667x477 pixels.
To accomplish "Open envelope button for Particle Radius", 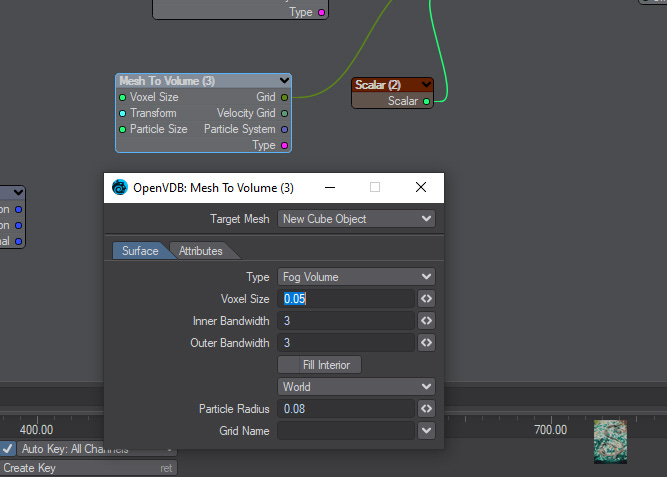I will click(x=426, y=409).
